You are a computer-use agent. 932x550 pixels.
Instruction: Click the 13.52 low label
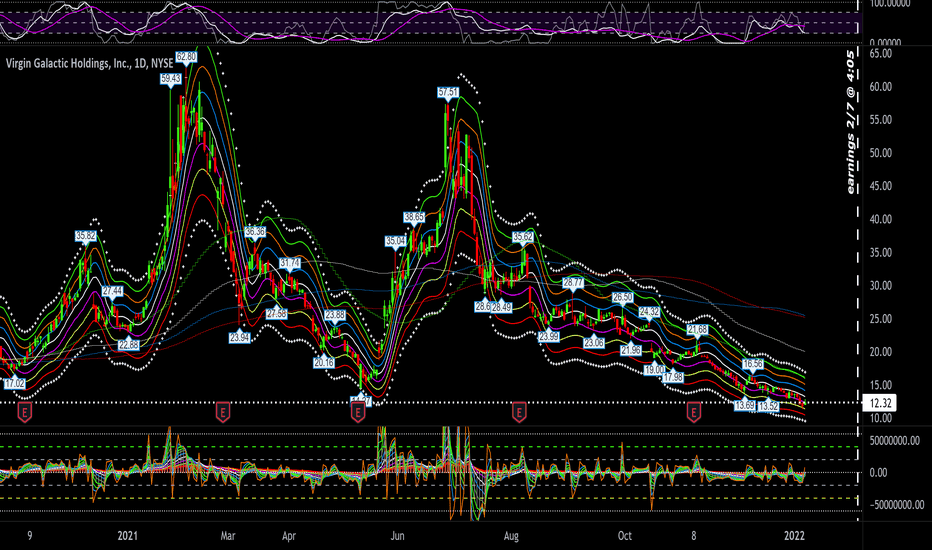pyautogui.click(x=768, y=407)
